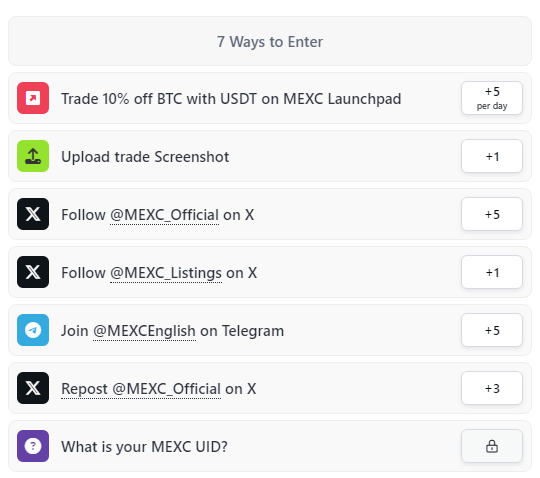Claim +1 for Upload trade Screenshot
This screenshot has width=540, height=478.
click(492, 156)
